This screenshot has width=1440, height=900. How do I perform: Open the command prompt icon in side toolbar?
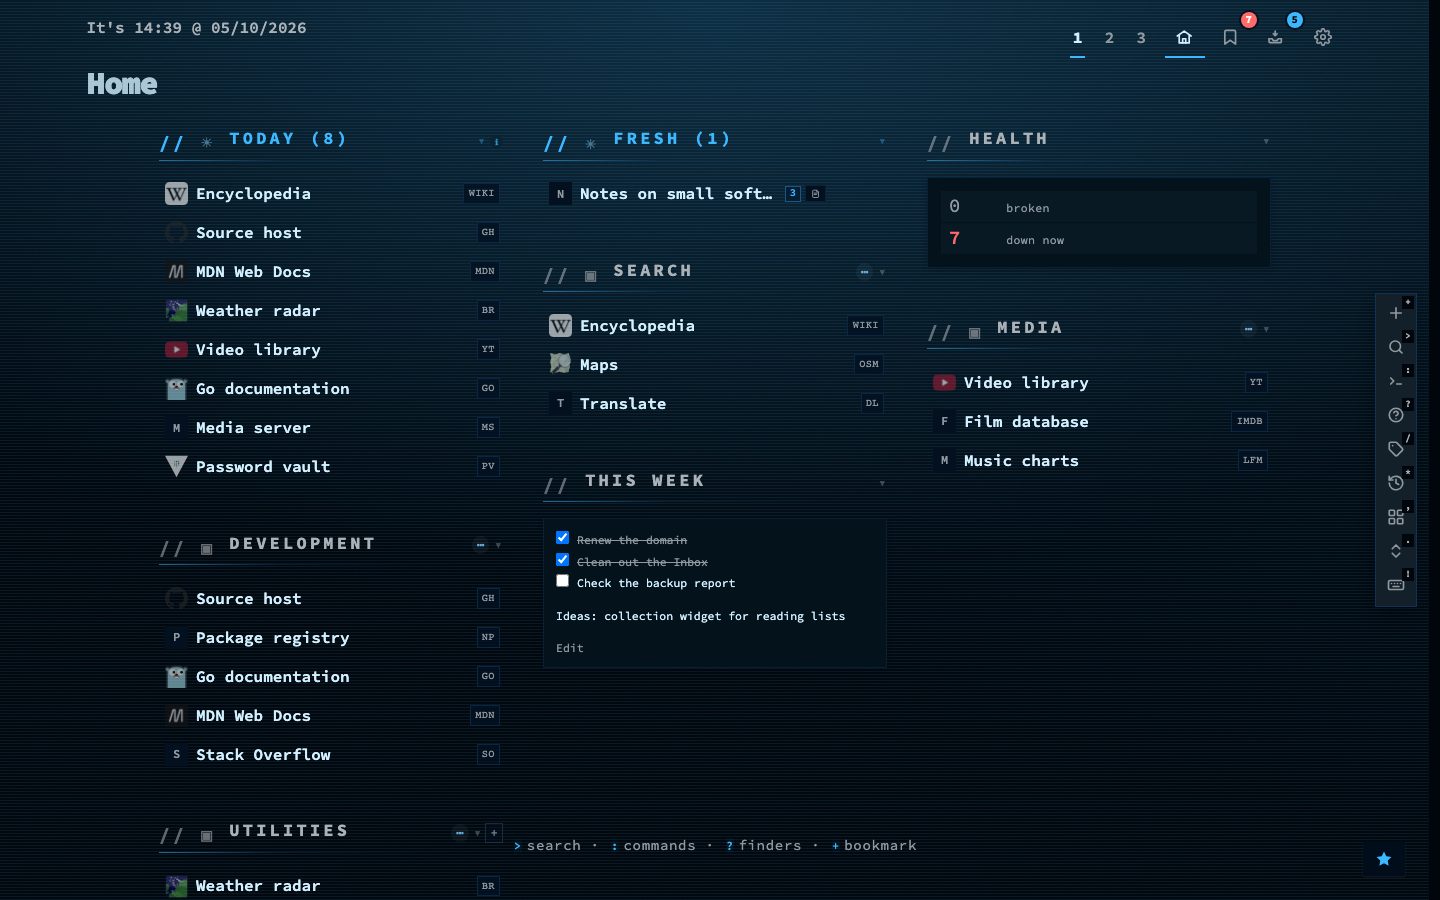[x=1396, y=381]
